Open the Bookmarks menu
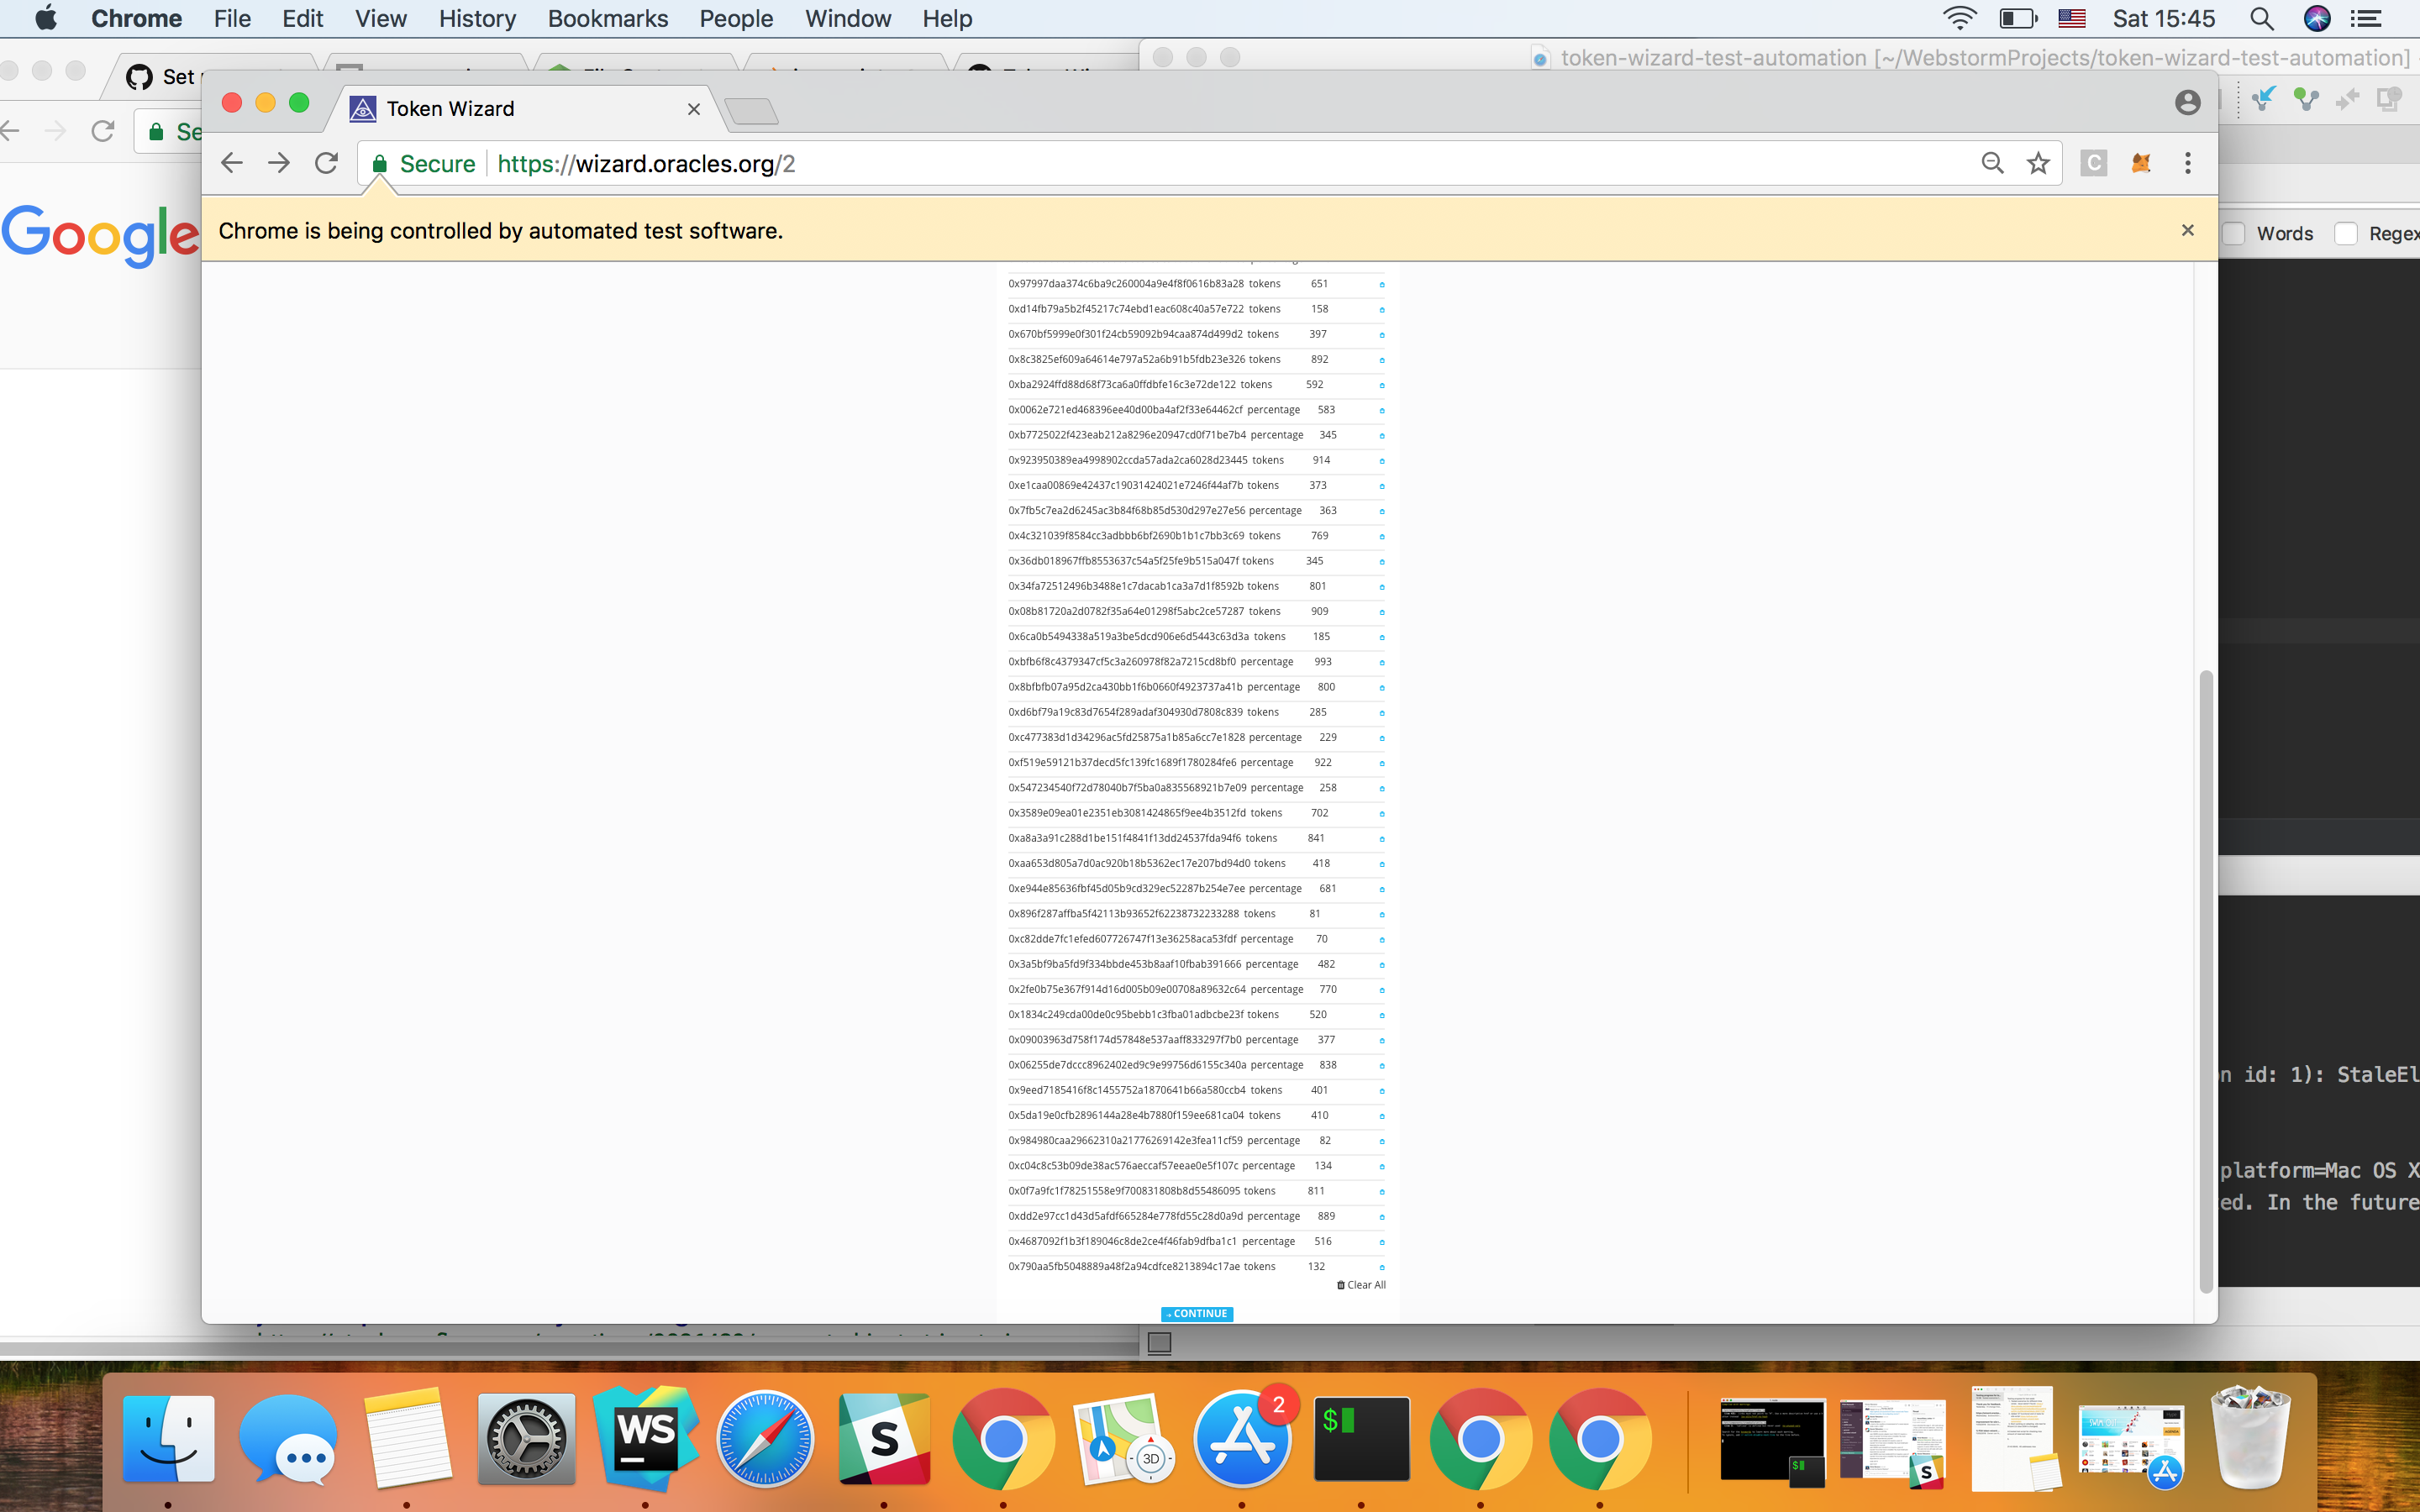Screen dimensions: 2420x1512 (x=607, y=19)
